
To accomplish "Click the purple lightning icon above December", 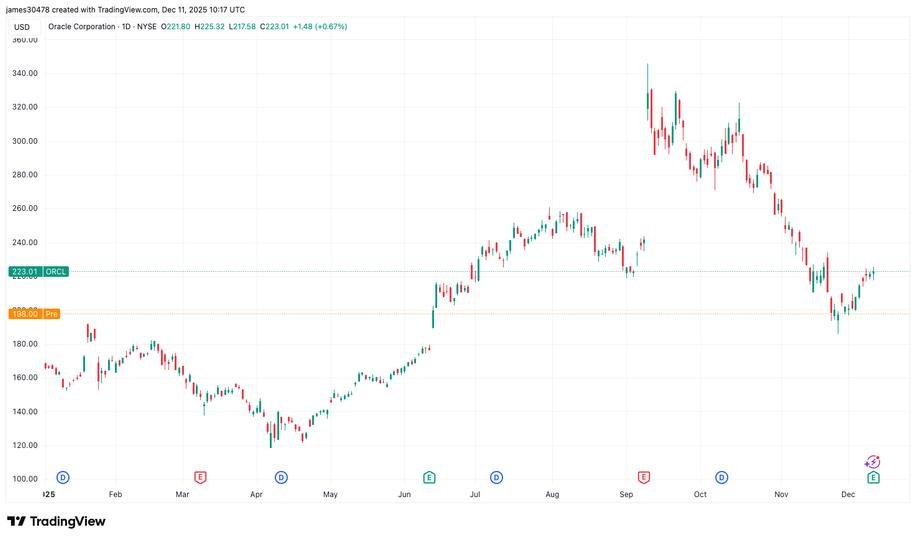I will click(x=871, y=461).
